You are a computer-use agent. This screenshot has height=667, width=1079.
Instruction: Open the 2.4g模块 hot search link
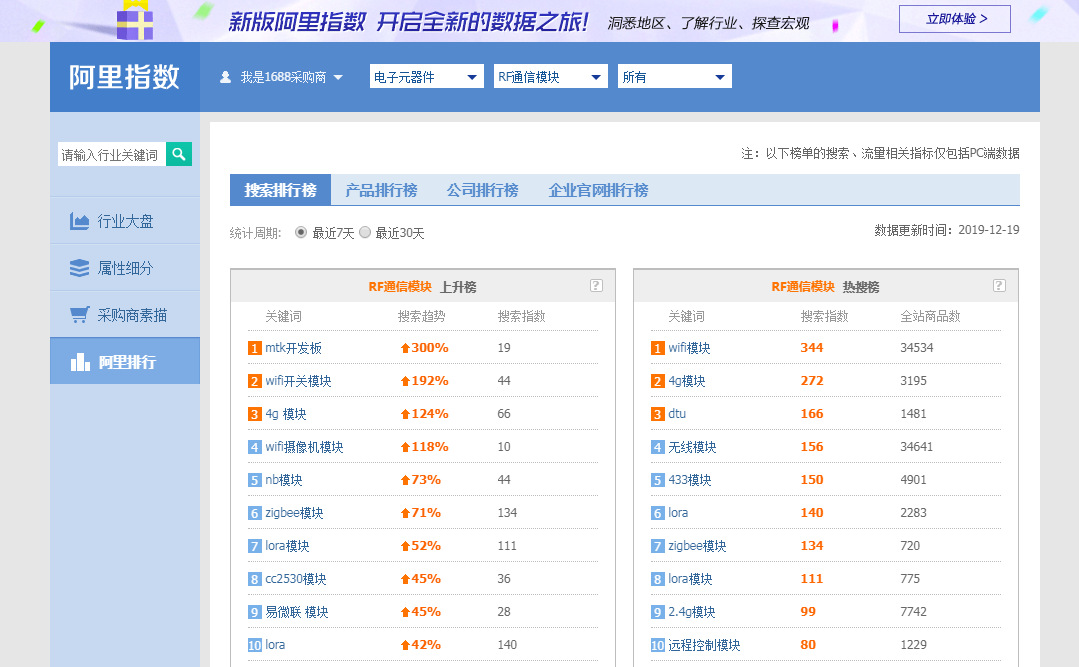click(x=692, y=612)
